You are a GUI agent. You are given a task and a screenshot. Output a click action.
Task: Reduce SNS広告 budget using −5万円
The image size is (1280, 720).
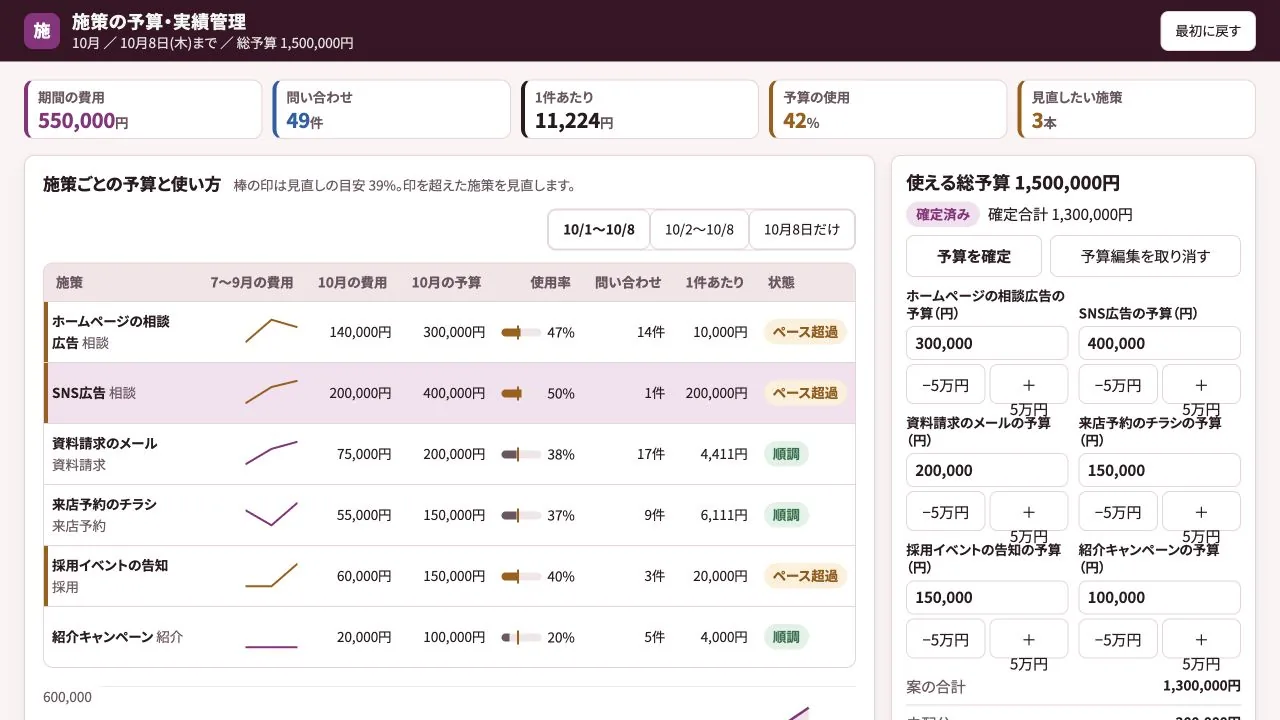tap(1118, 385)
